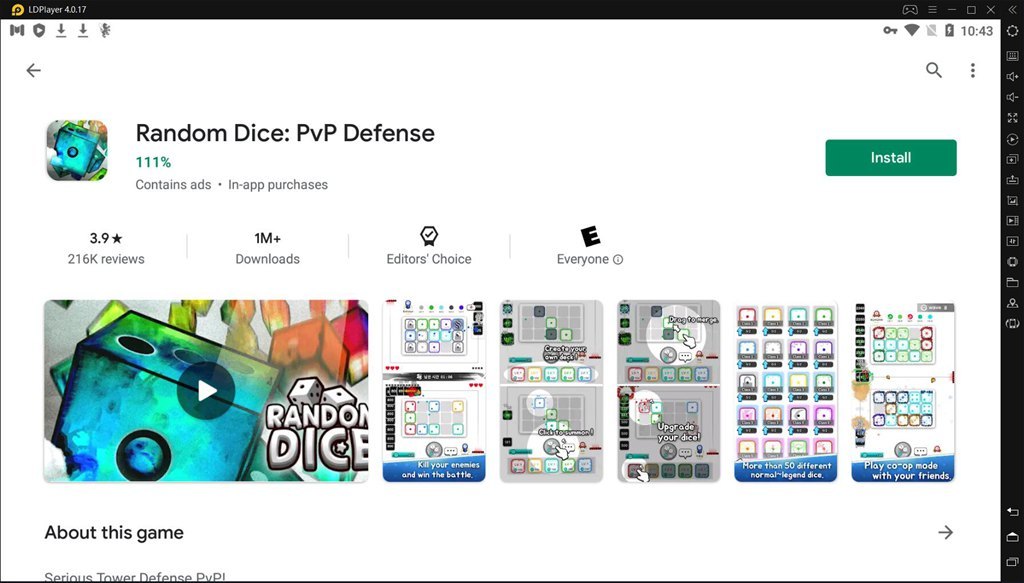1024x583 pixels.
Task: Click the 'In-app purchases' label
Action: (x=278, y=185)
